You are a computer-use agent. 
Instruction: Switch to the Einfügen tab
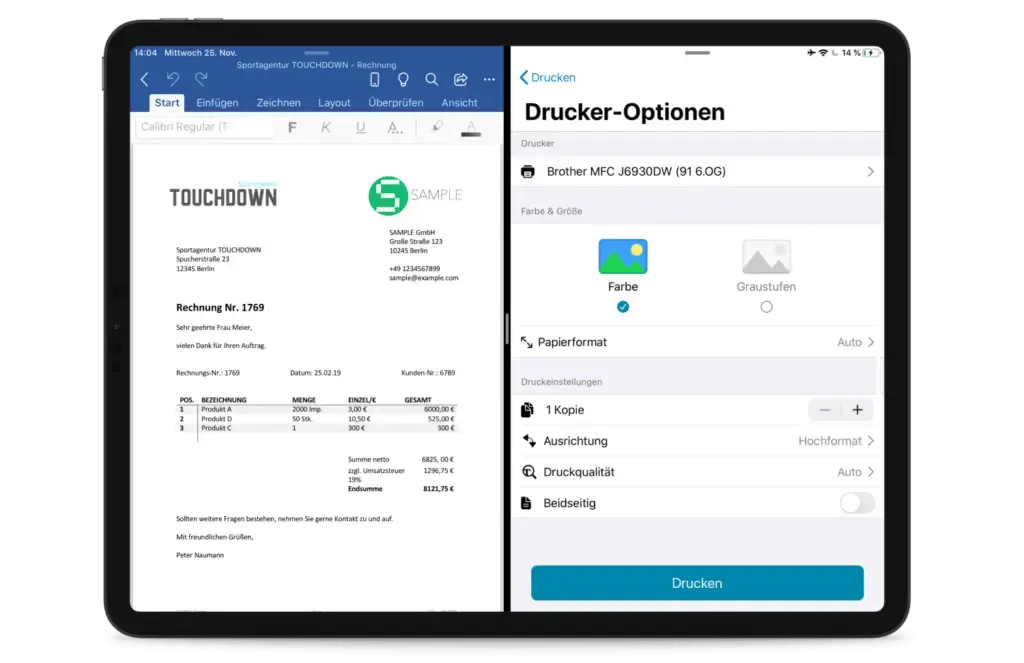(x=217, y=103)
